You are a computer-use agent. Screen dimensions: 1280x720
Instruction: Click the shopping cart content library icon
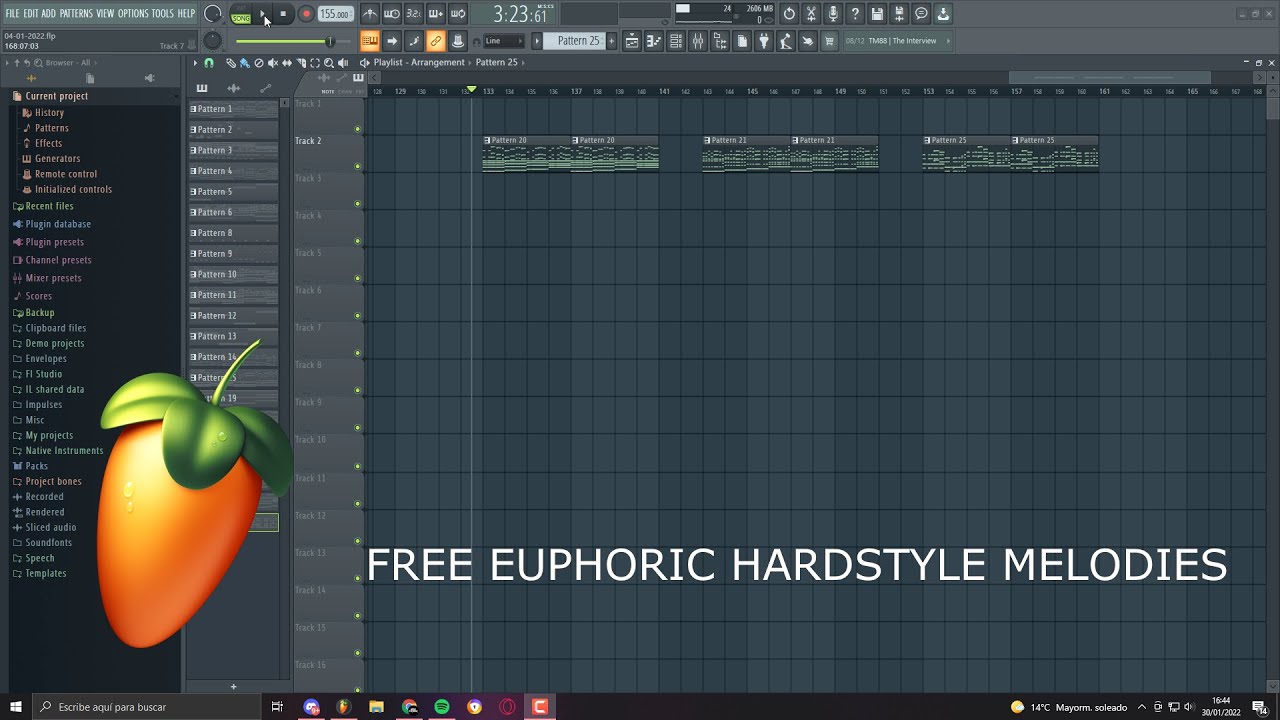pyautogui.click(x=830, y=41)
